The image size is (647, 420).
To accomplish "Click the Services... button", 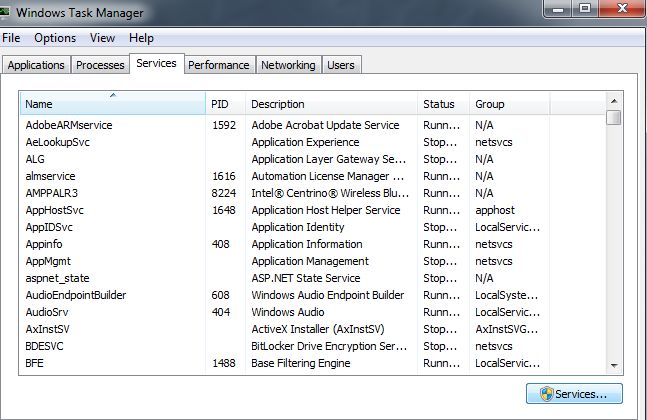I will click(x=574, y=394).
